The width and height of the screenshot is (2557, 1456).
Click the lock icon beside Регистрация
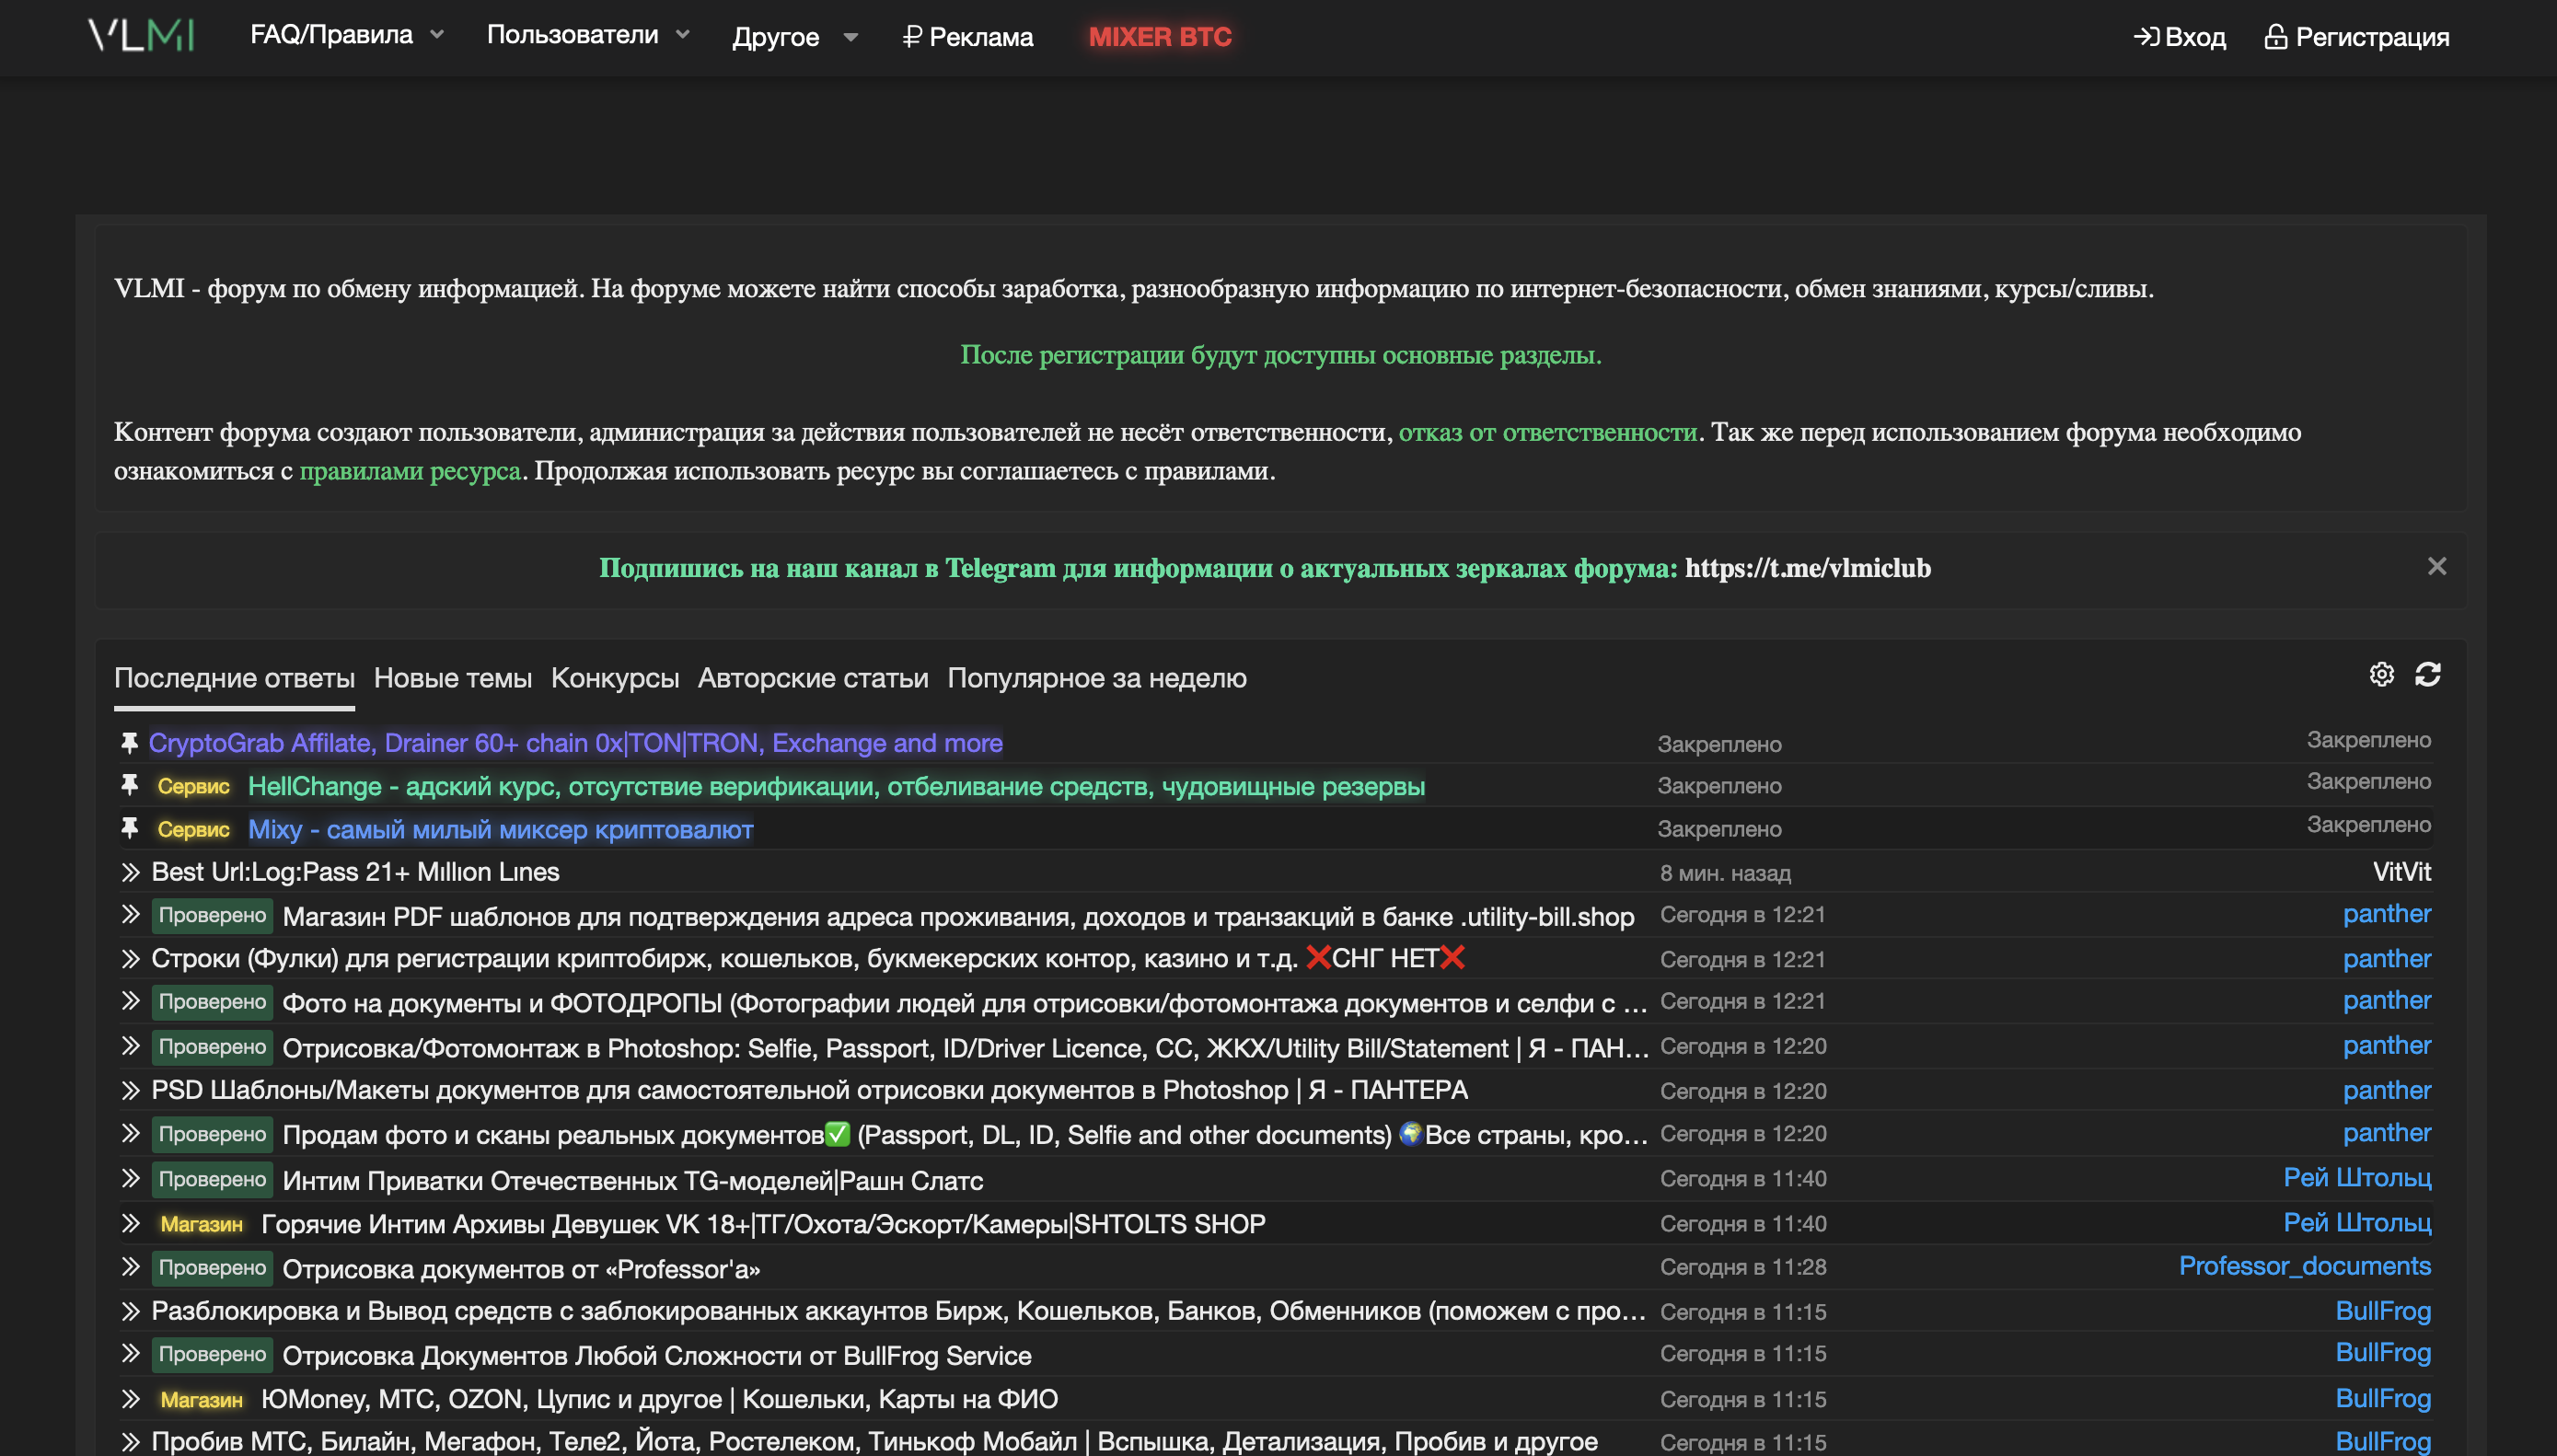click(x=2278, y=37)
